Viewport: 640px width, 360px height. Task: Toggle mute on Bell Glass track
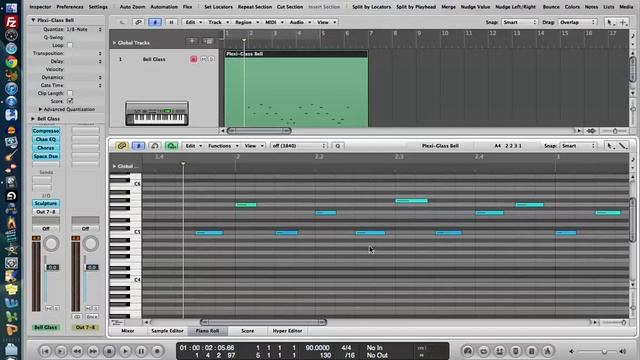pyautogui.click(x=203, y=59)
